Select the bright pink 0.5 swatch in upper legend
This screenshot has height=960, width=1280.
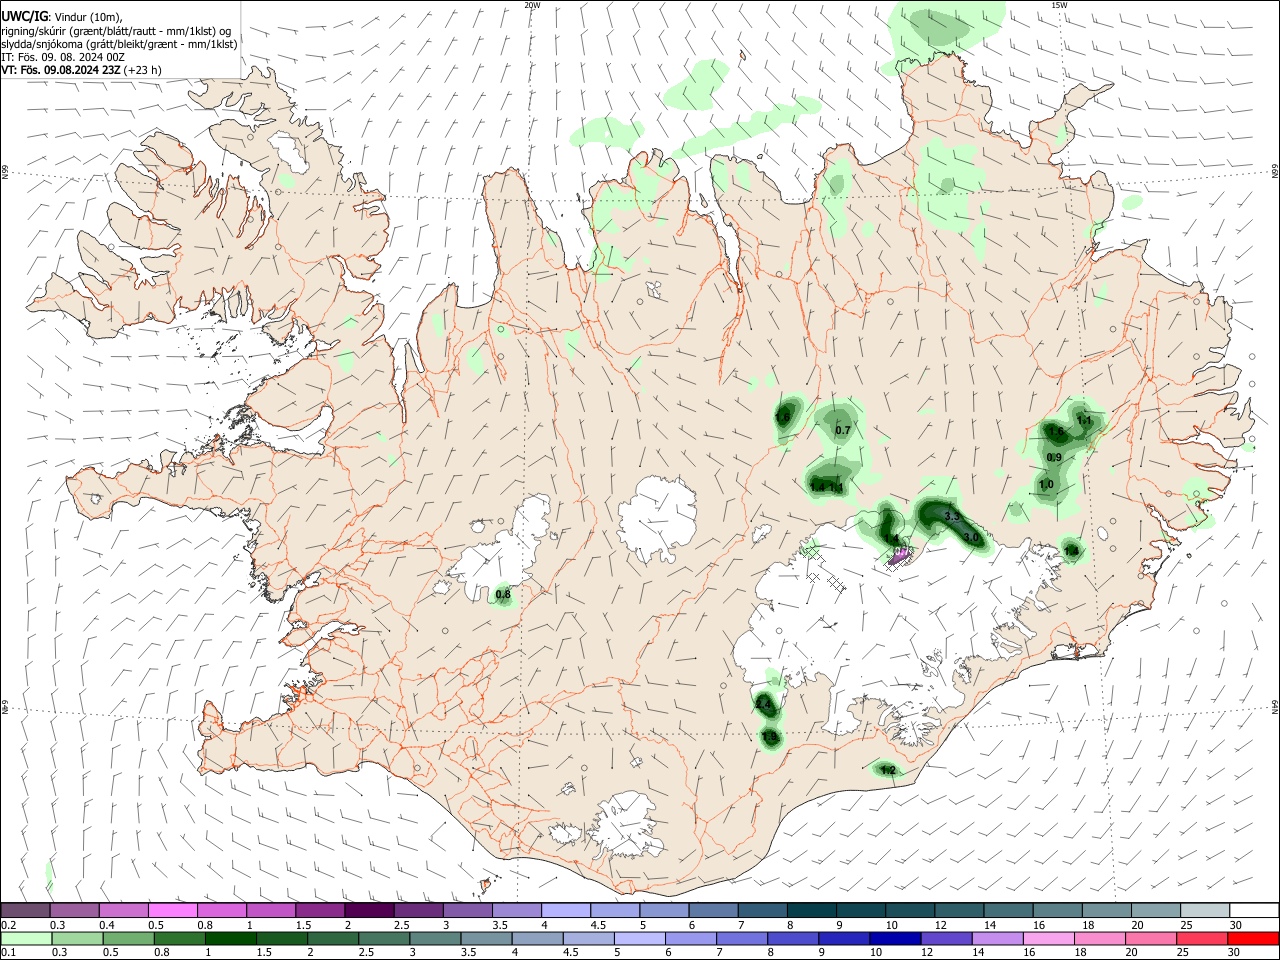click(173, 910)
